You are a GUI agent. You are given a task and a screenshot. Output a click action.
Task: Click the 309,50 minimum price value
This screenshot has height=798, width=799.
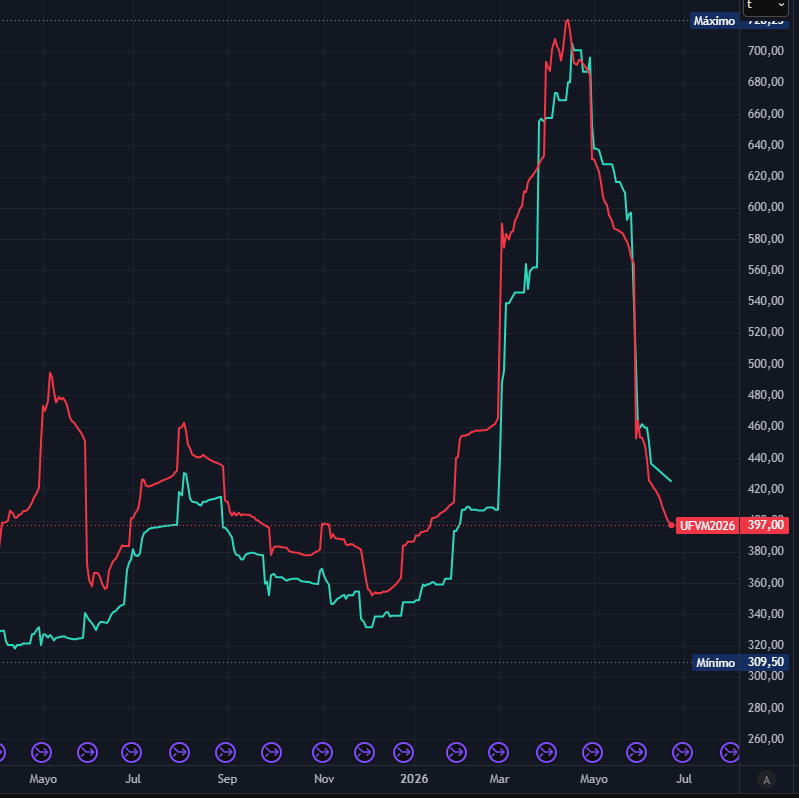pos(765,662)
